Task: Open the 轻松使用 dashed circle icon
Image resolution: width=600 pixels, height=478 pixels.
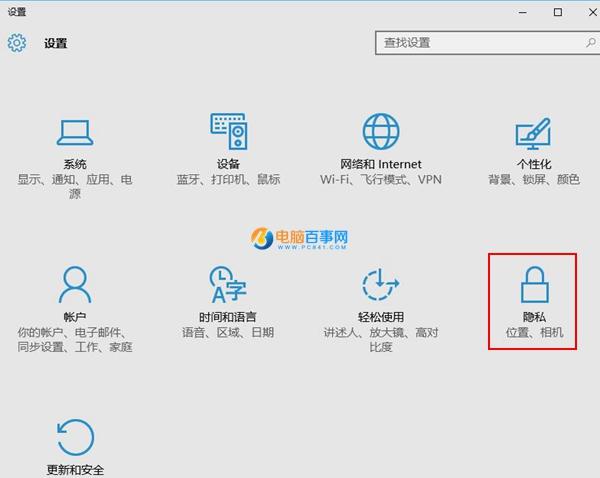Action: click(381, 284)
